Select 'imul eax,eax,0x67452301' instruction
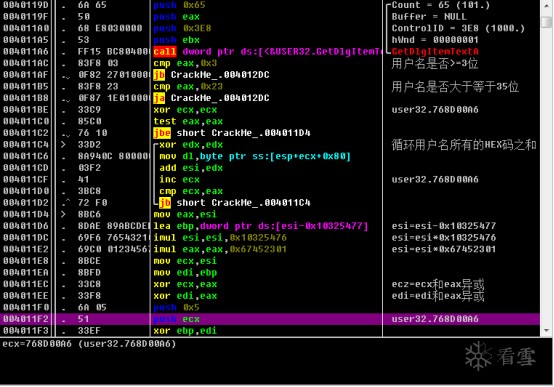 220,250
